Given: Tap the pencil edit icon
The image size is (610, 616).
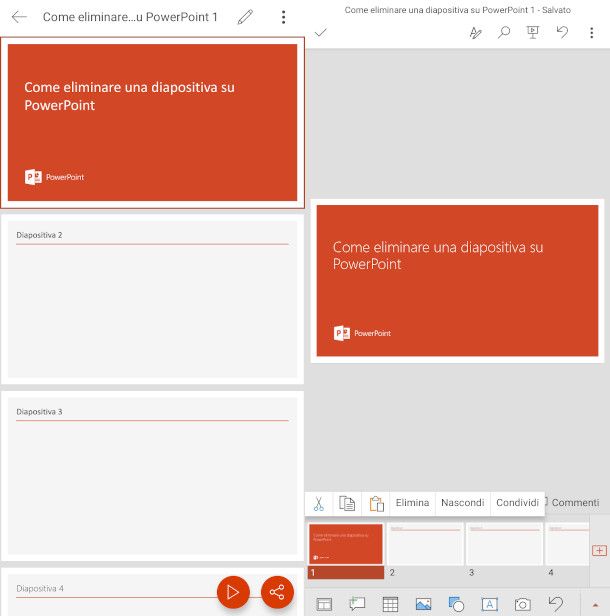Looking at the screenshot, I should pos(245,17).
